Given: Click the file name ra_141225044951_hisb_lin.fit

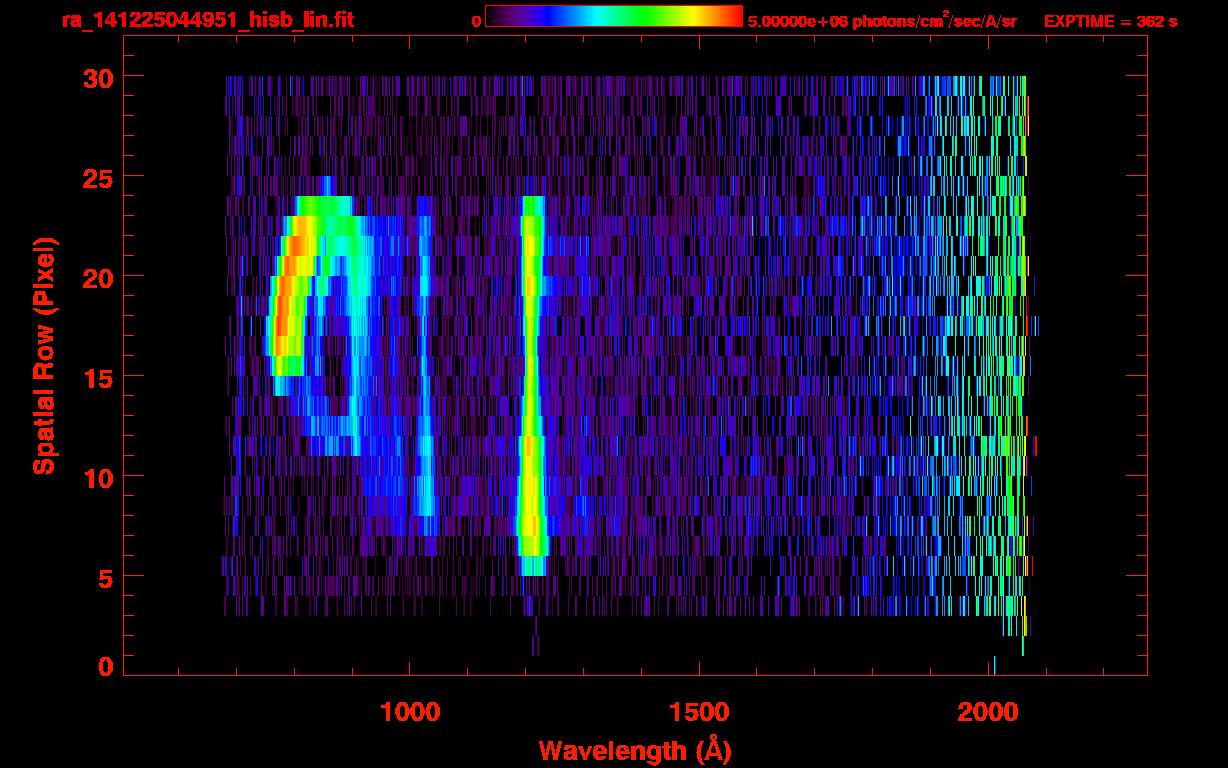Looking at the screenshot, I should click(207, 20).
